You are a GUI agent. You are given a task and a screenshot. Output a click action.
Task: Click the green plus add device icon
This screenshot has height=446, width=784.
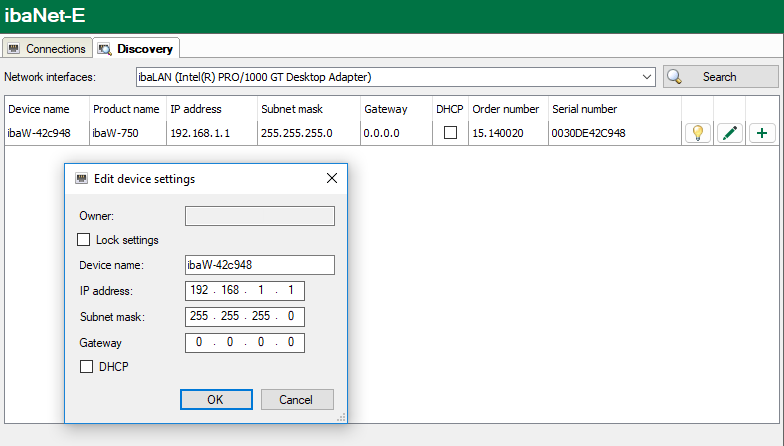pos(761,133)
